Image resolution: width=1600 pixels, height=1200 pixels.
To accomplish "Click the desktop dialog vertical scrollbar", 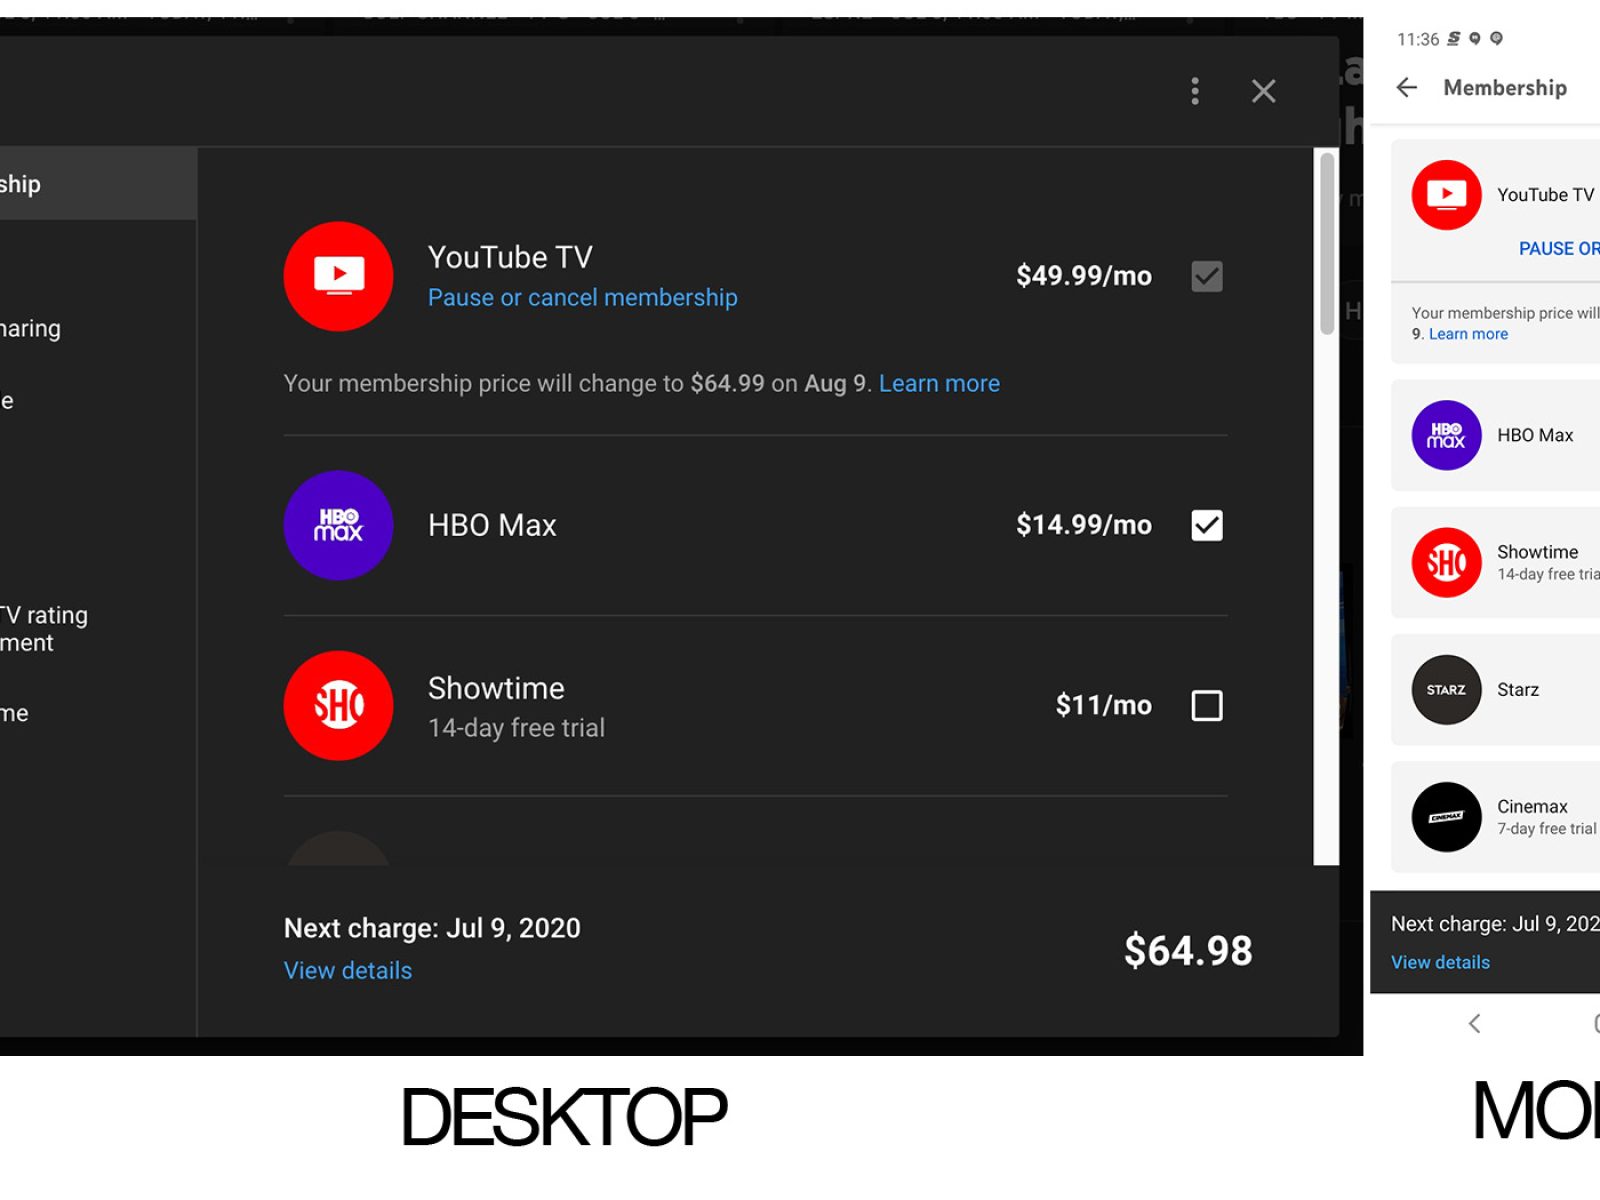I will pyautogui.click(x=1327, y=243).
